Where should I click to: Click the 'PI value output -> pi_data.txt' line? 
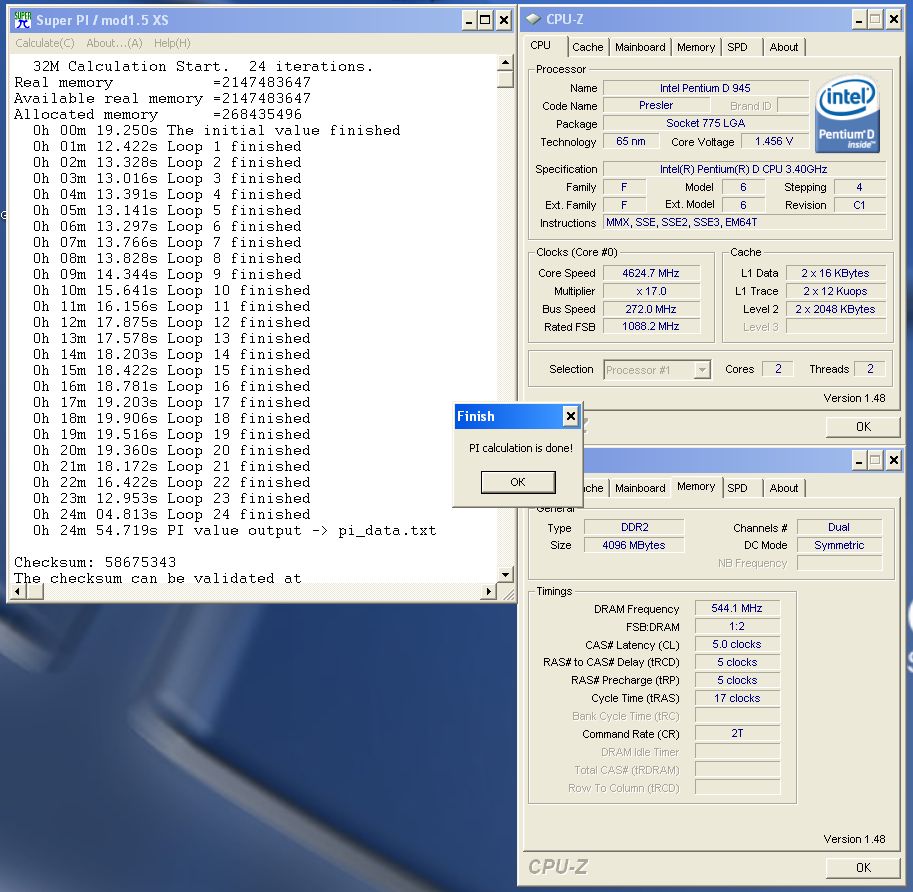click(x=235, y=530)
